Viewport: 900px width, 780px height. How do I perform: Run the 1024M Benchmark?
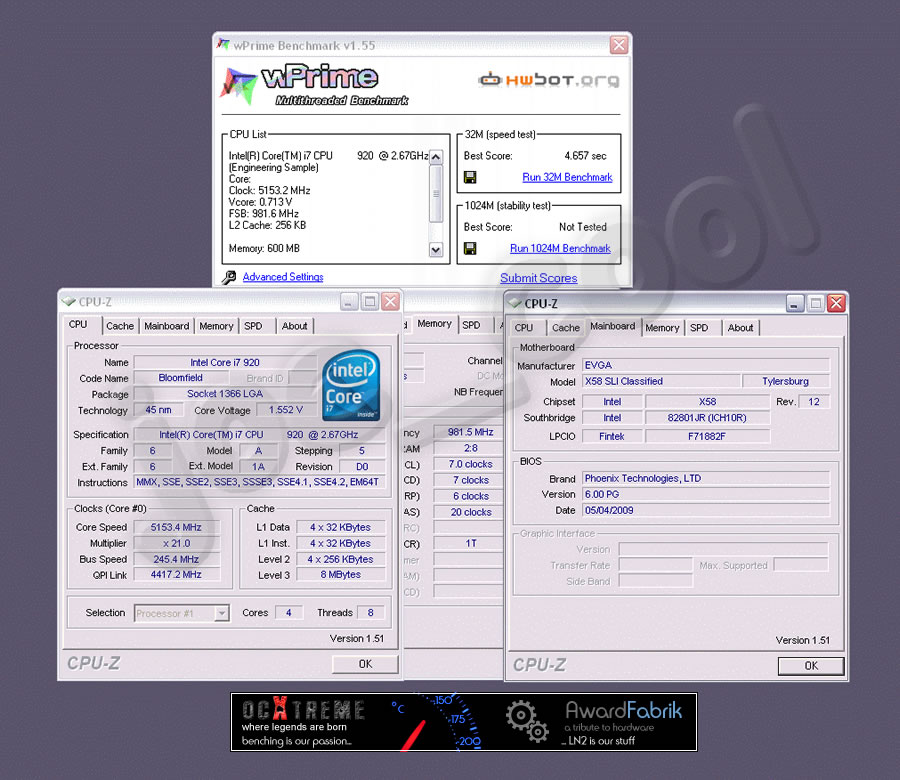tap(560, 249)
